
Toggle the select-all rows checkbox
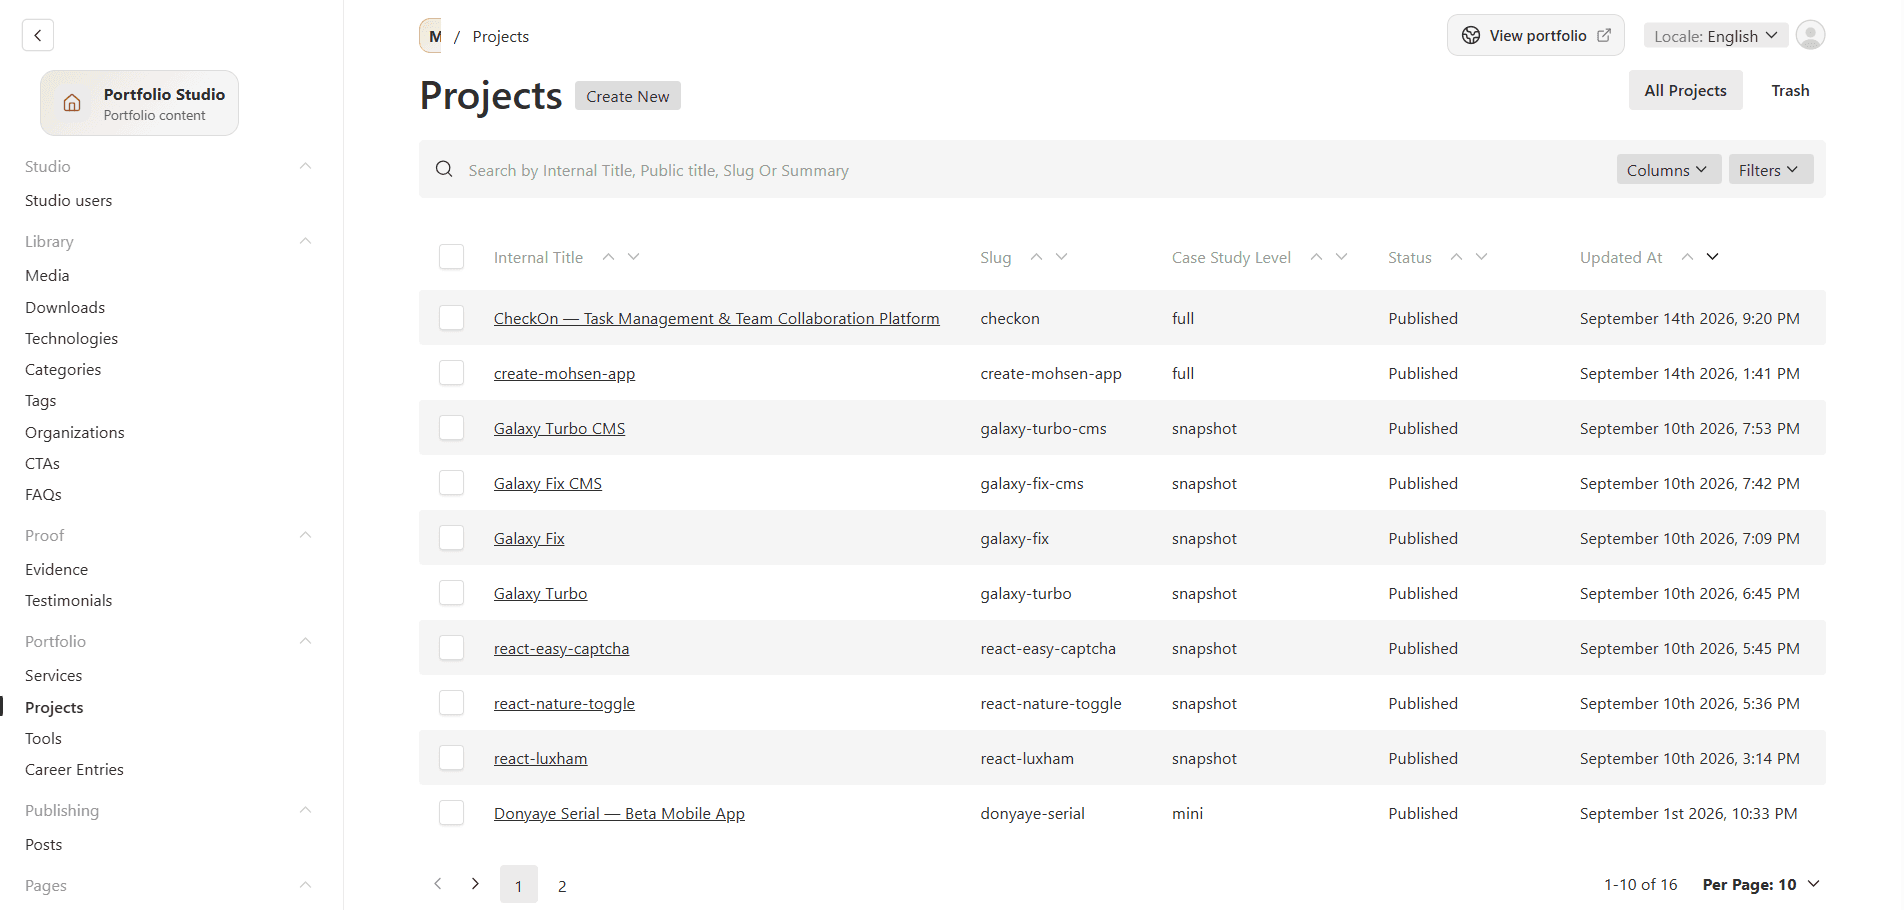(x=451, y=257)
